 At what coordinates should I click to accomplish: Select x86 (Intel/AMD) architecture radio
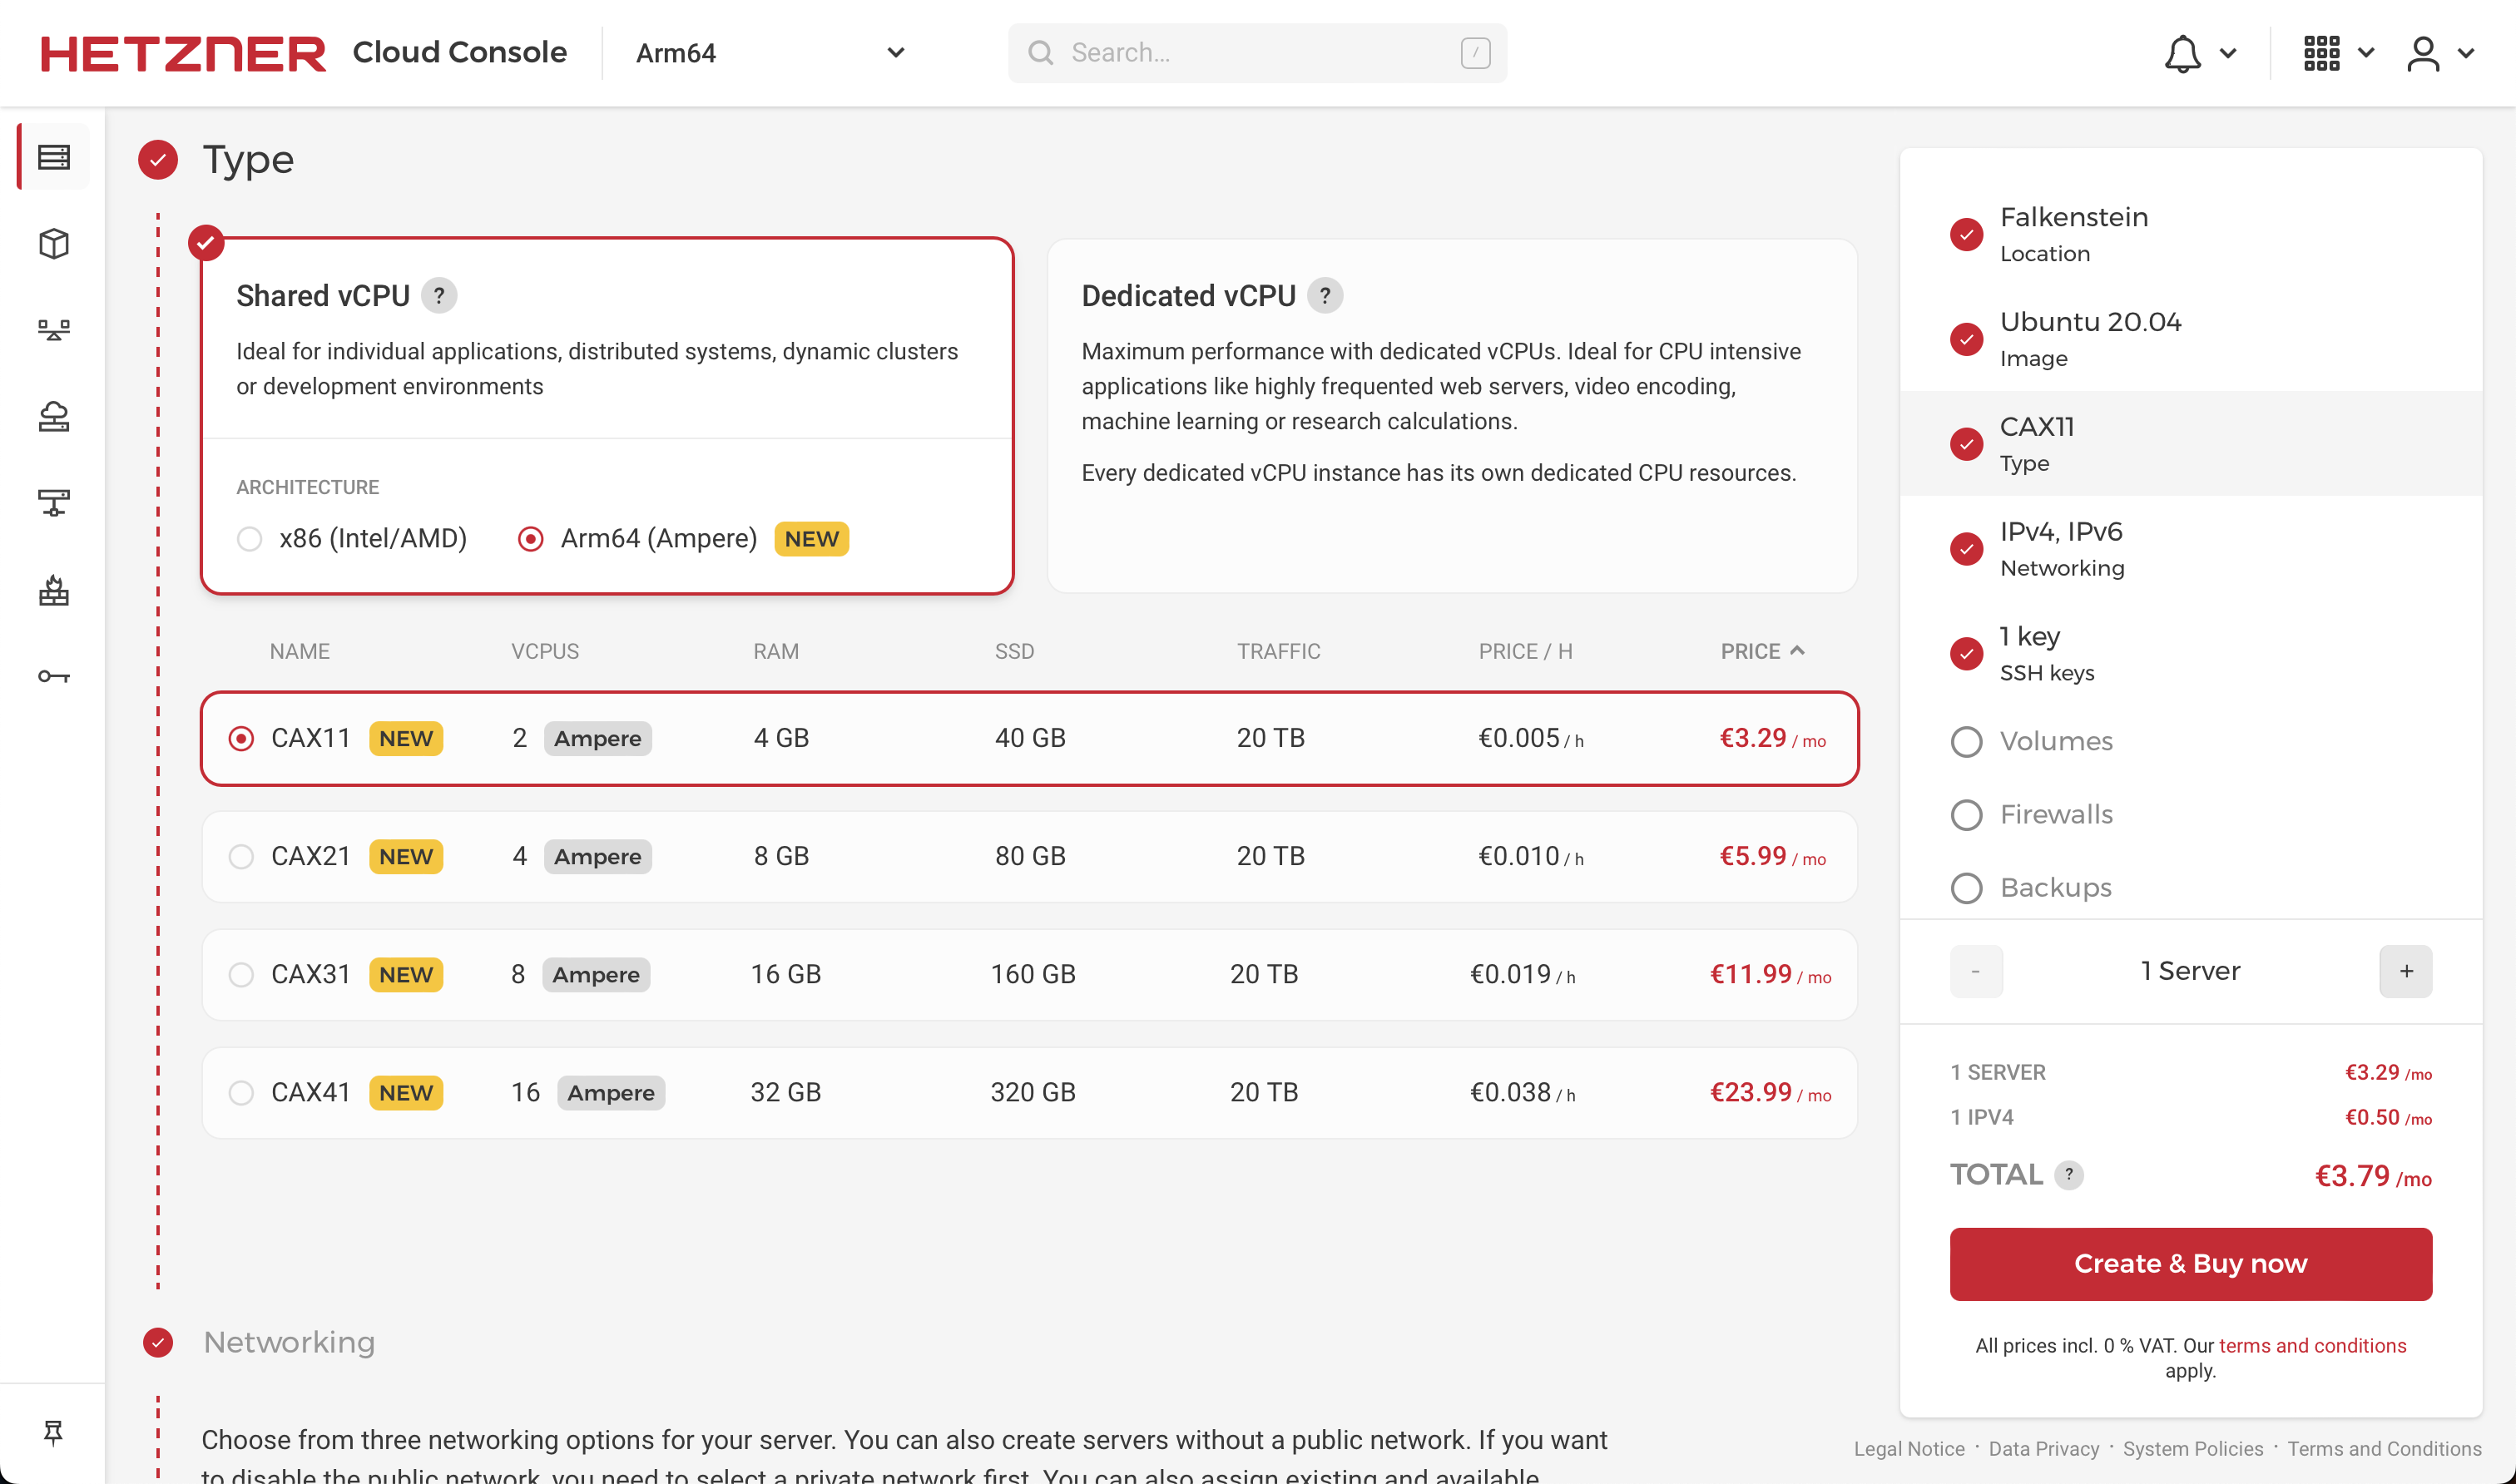pos(250,539)
